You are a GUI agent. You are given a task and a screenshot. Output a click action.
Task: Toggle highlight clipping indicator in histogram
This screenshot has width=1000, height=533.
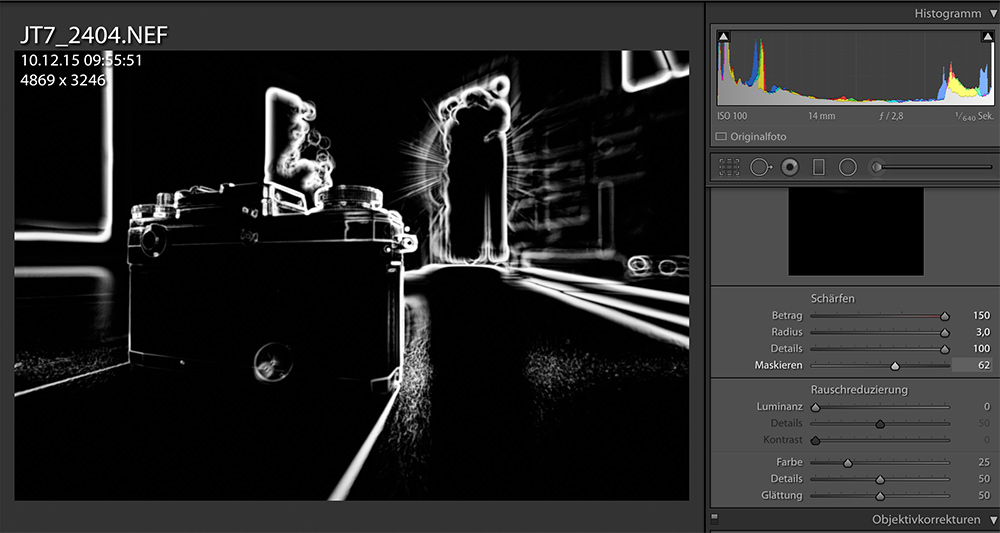[x=988, y=37]
